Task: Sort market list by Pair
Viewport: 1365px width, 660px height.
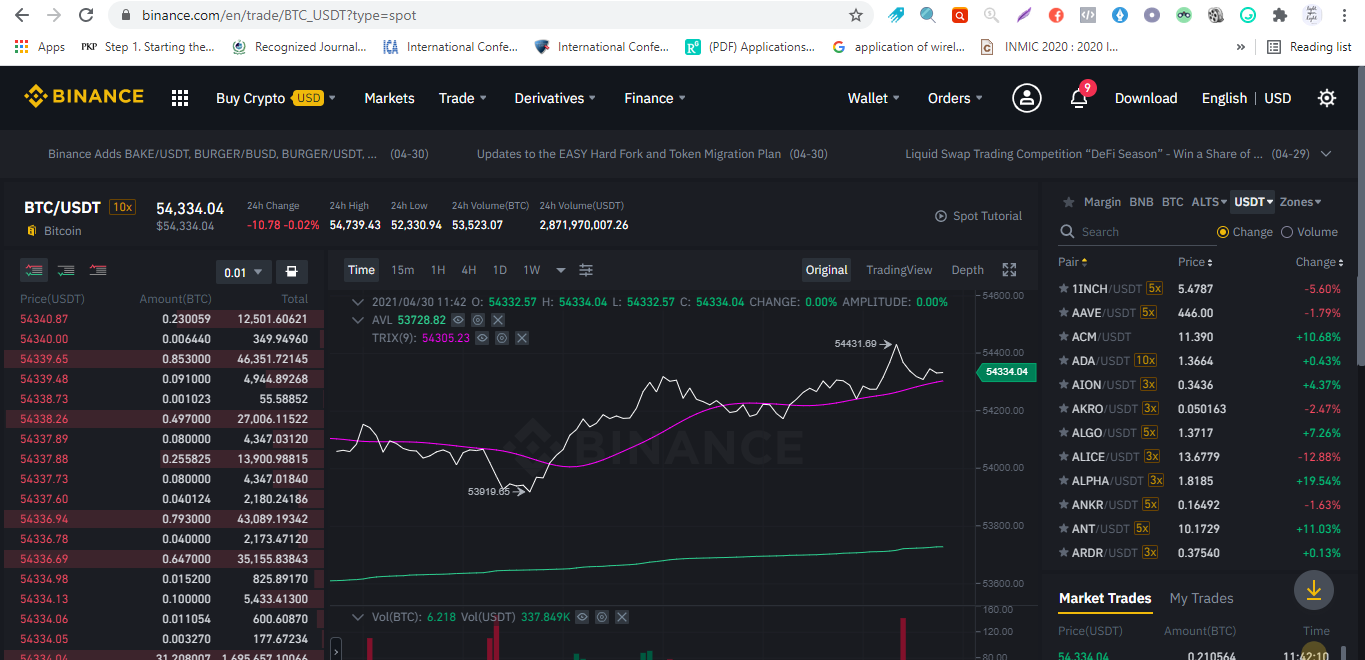Action: coord(1072,262)
